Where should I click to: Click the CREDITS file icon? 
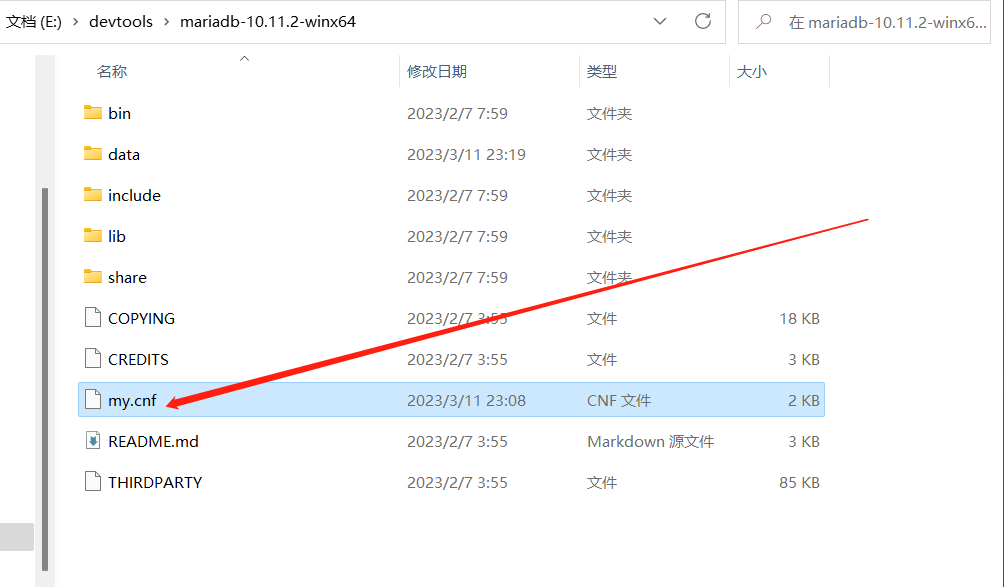pos(93,358)
